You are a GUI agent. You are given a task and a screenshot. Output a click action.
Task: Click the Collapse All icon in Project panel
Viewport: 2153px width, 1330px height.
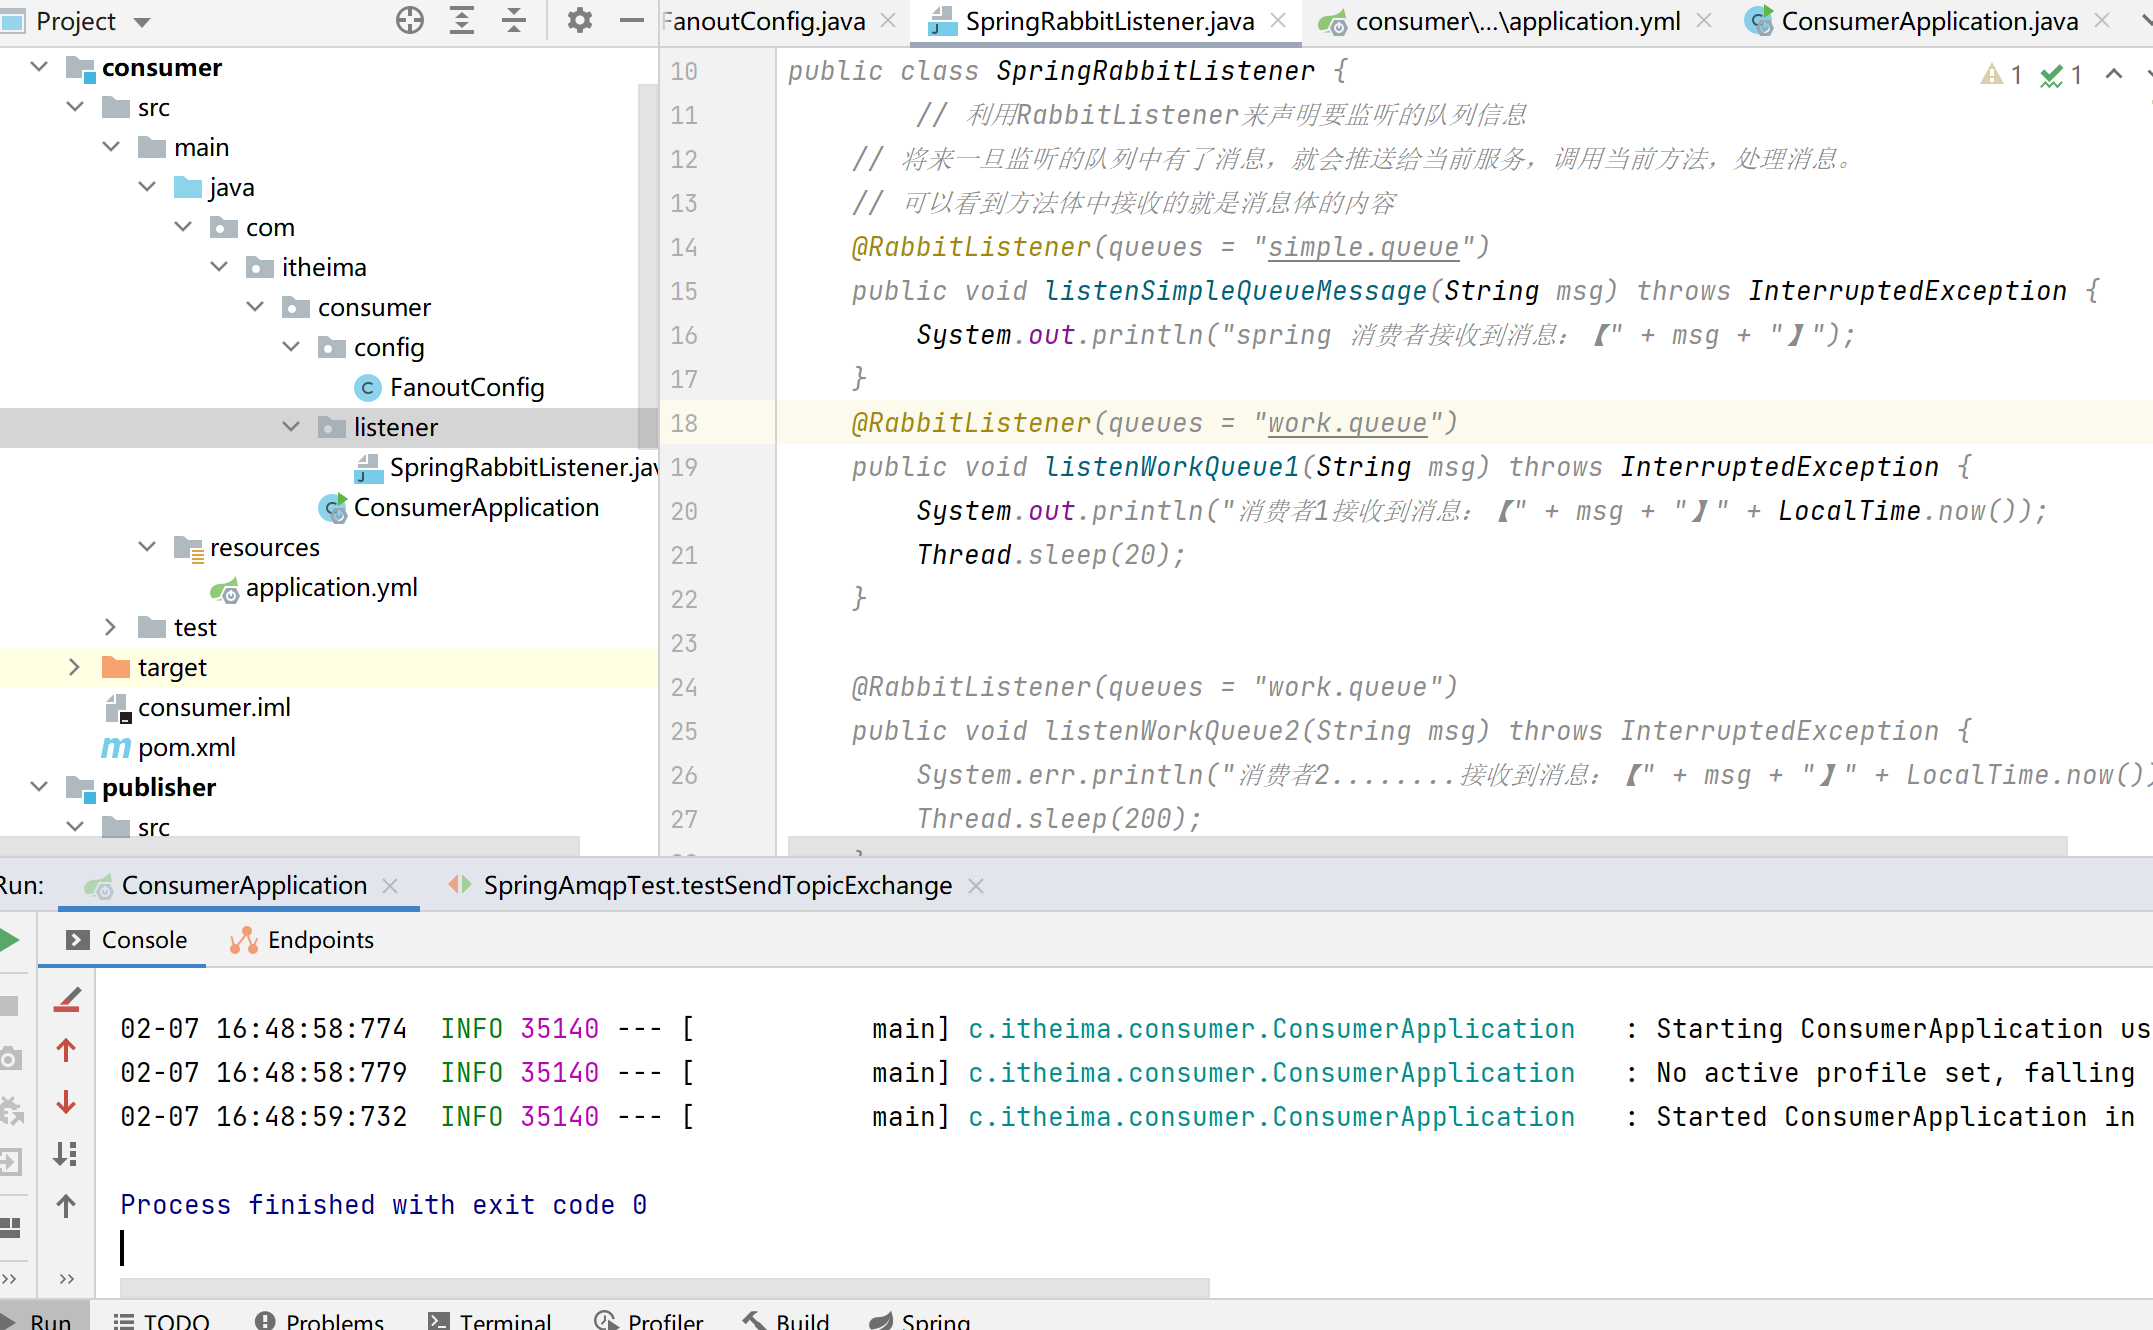tap(514, 20)
